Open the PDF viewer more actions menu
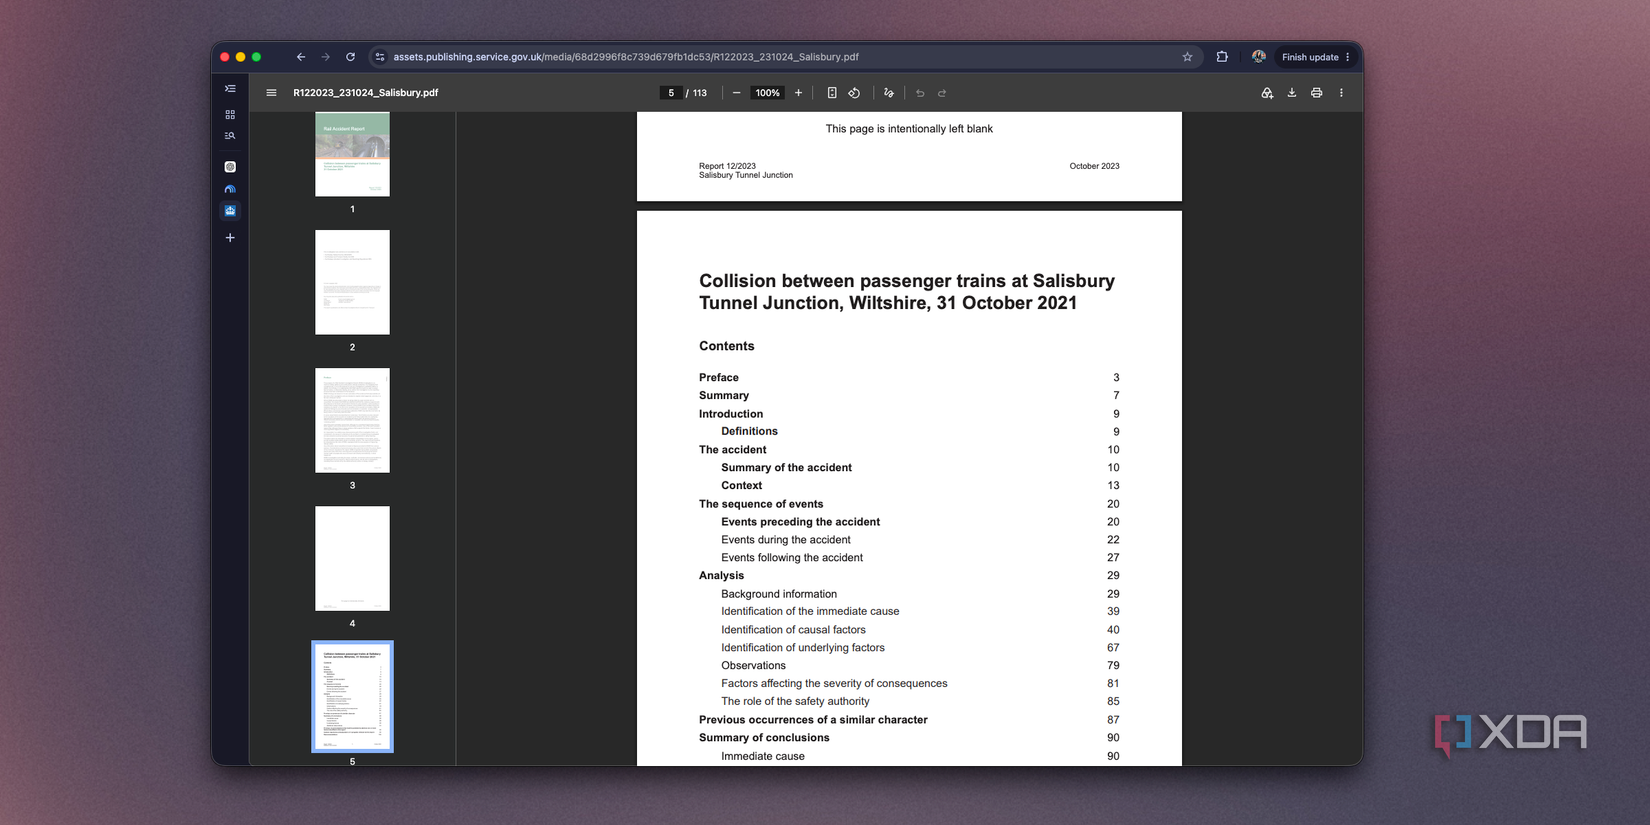 (x=1341, y=93)
